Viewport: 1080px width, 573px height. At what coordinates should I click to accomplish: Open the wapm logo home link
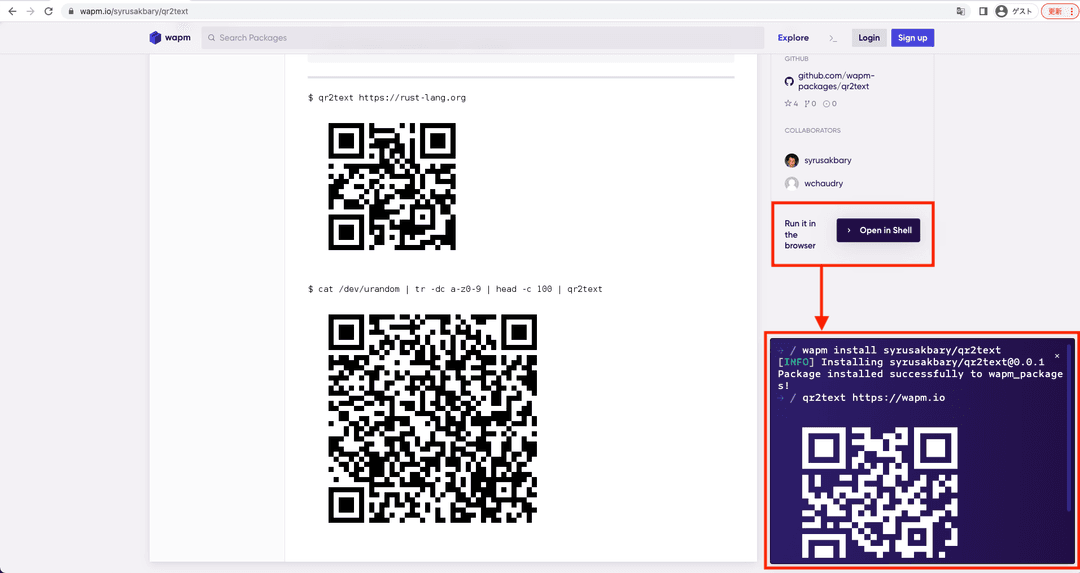(x=170, y=38)
